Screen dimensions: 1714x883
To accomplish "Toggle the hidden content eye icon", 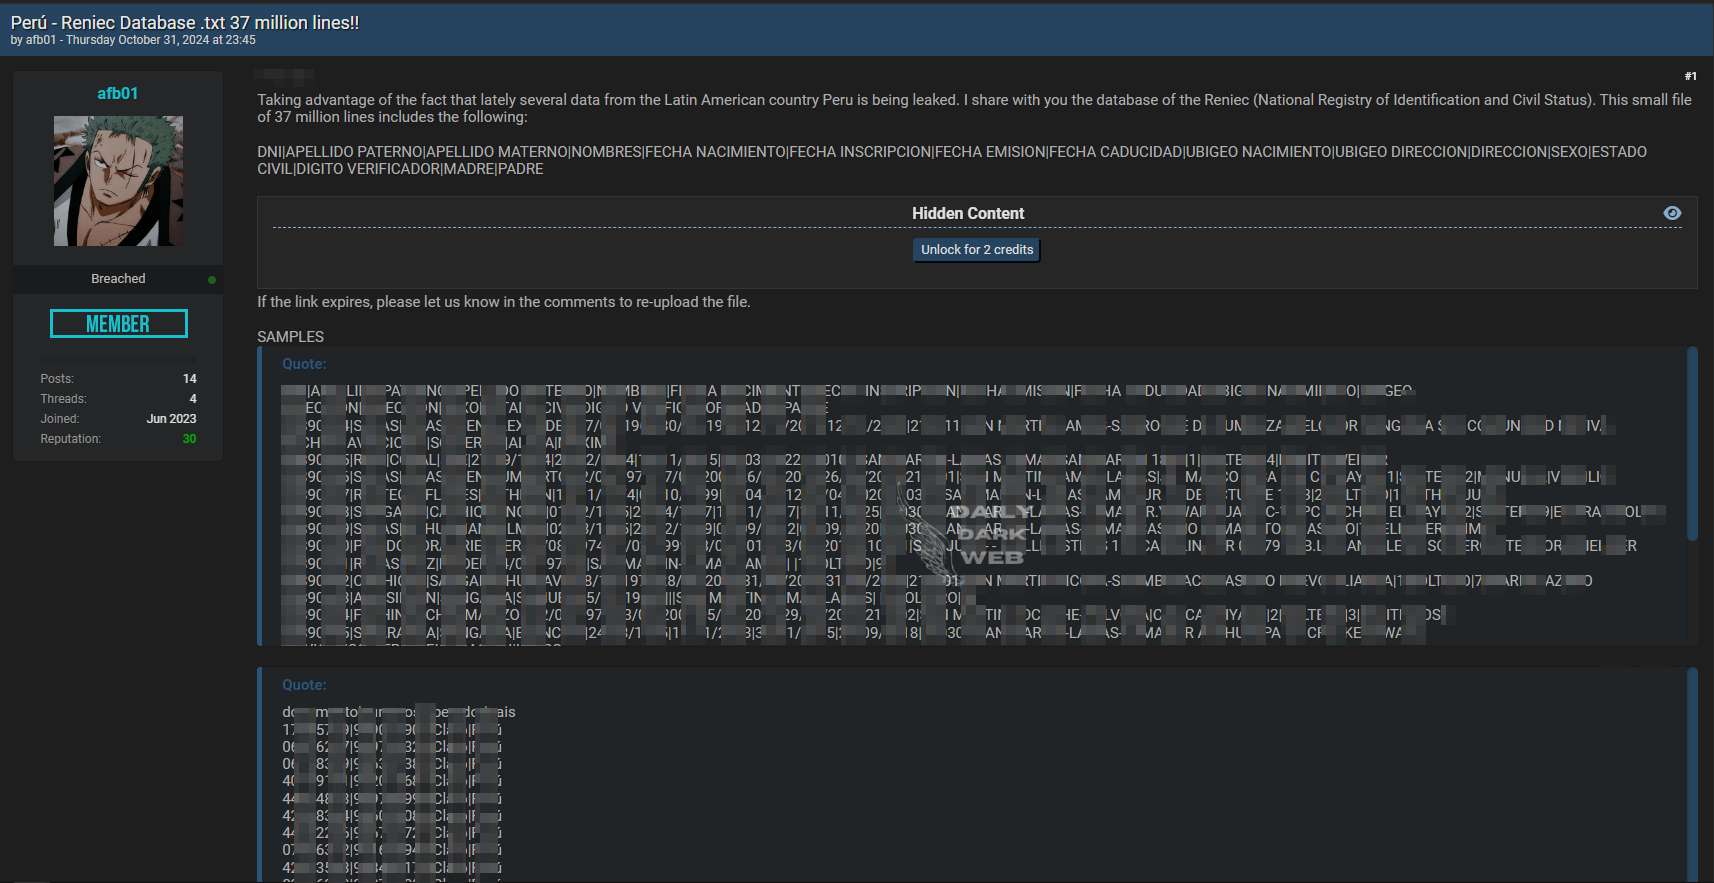I will (1672, 213).
